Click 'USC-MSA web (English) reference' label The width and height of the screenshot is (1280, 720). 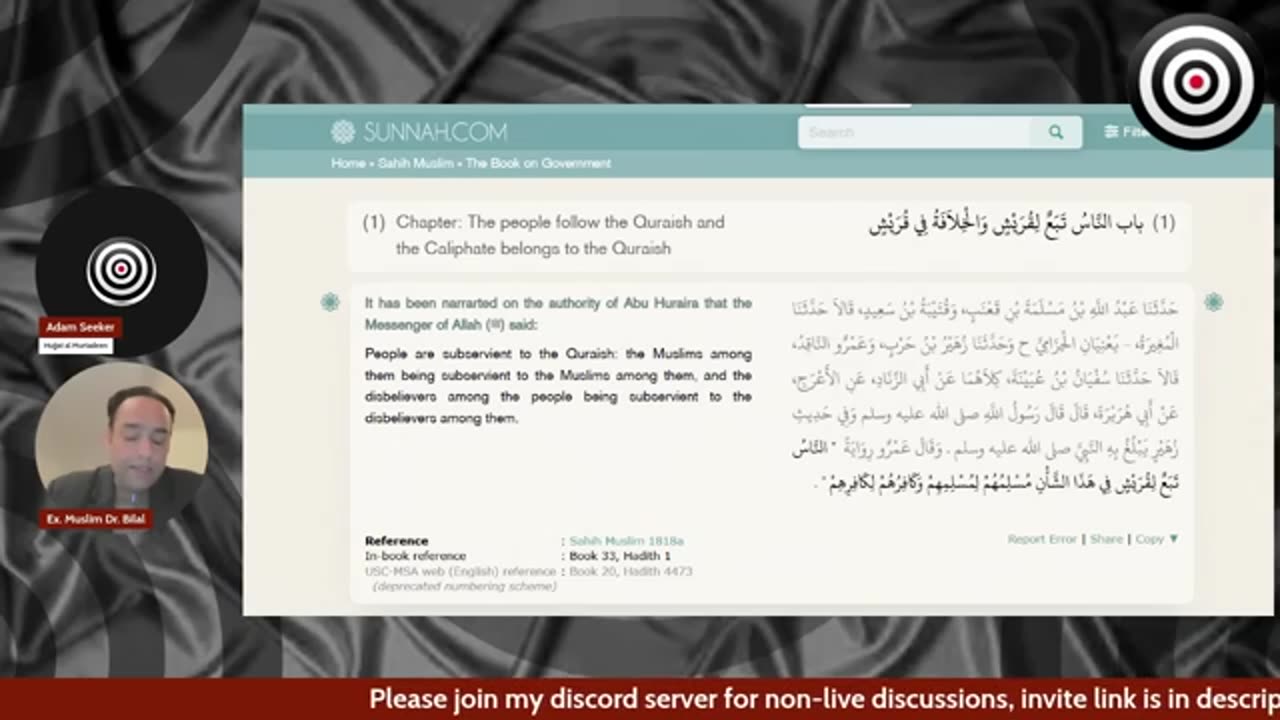tap(460, 571)
